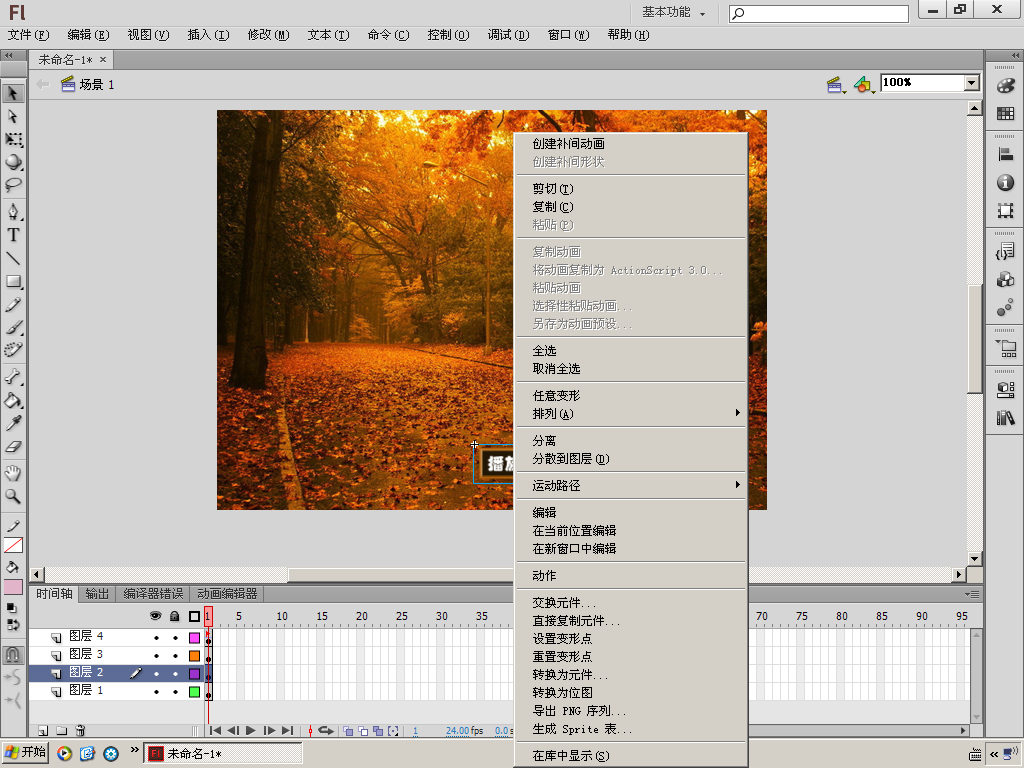This screenshot has height=768, width=1024.
Task: Toggle visibility dot for 图层 4
Action: click(156, 637)
